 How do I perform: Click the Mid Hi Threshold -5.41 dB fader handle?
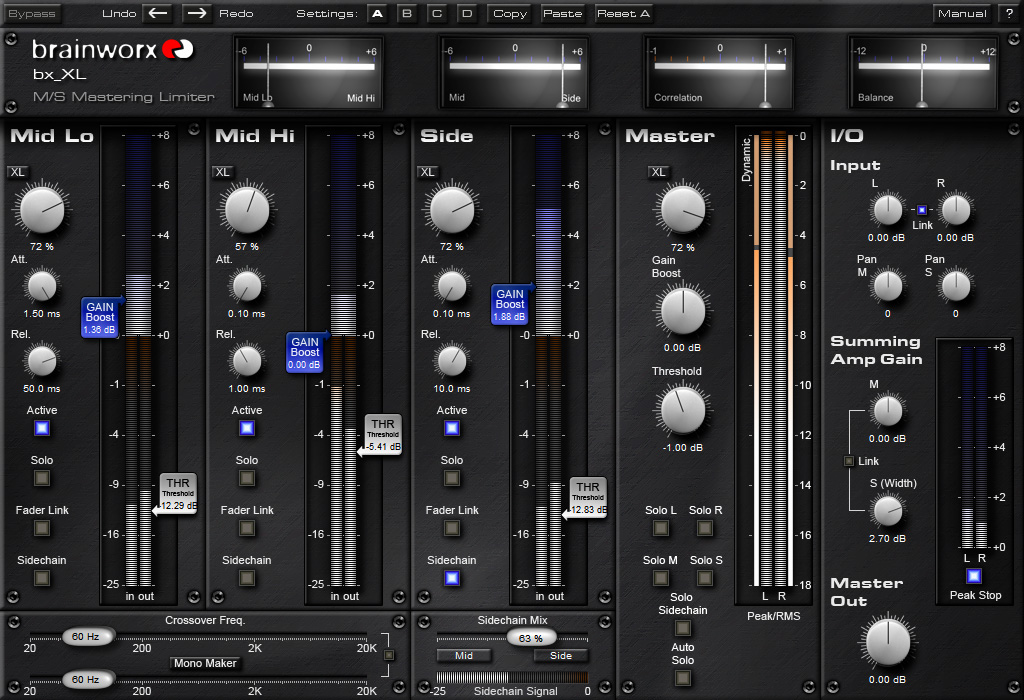point(382,434)
